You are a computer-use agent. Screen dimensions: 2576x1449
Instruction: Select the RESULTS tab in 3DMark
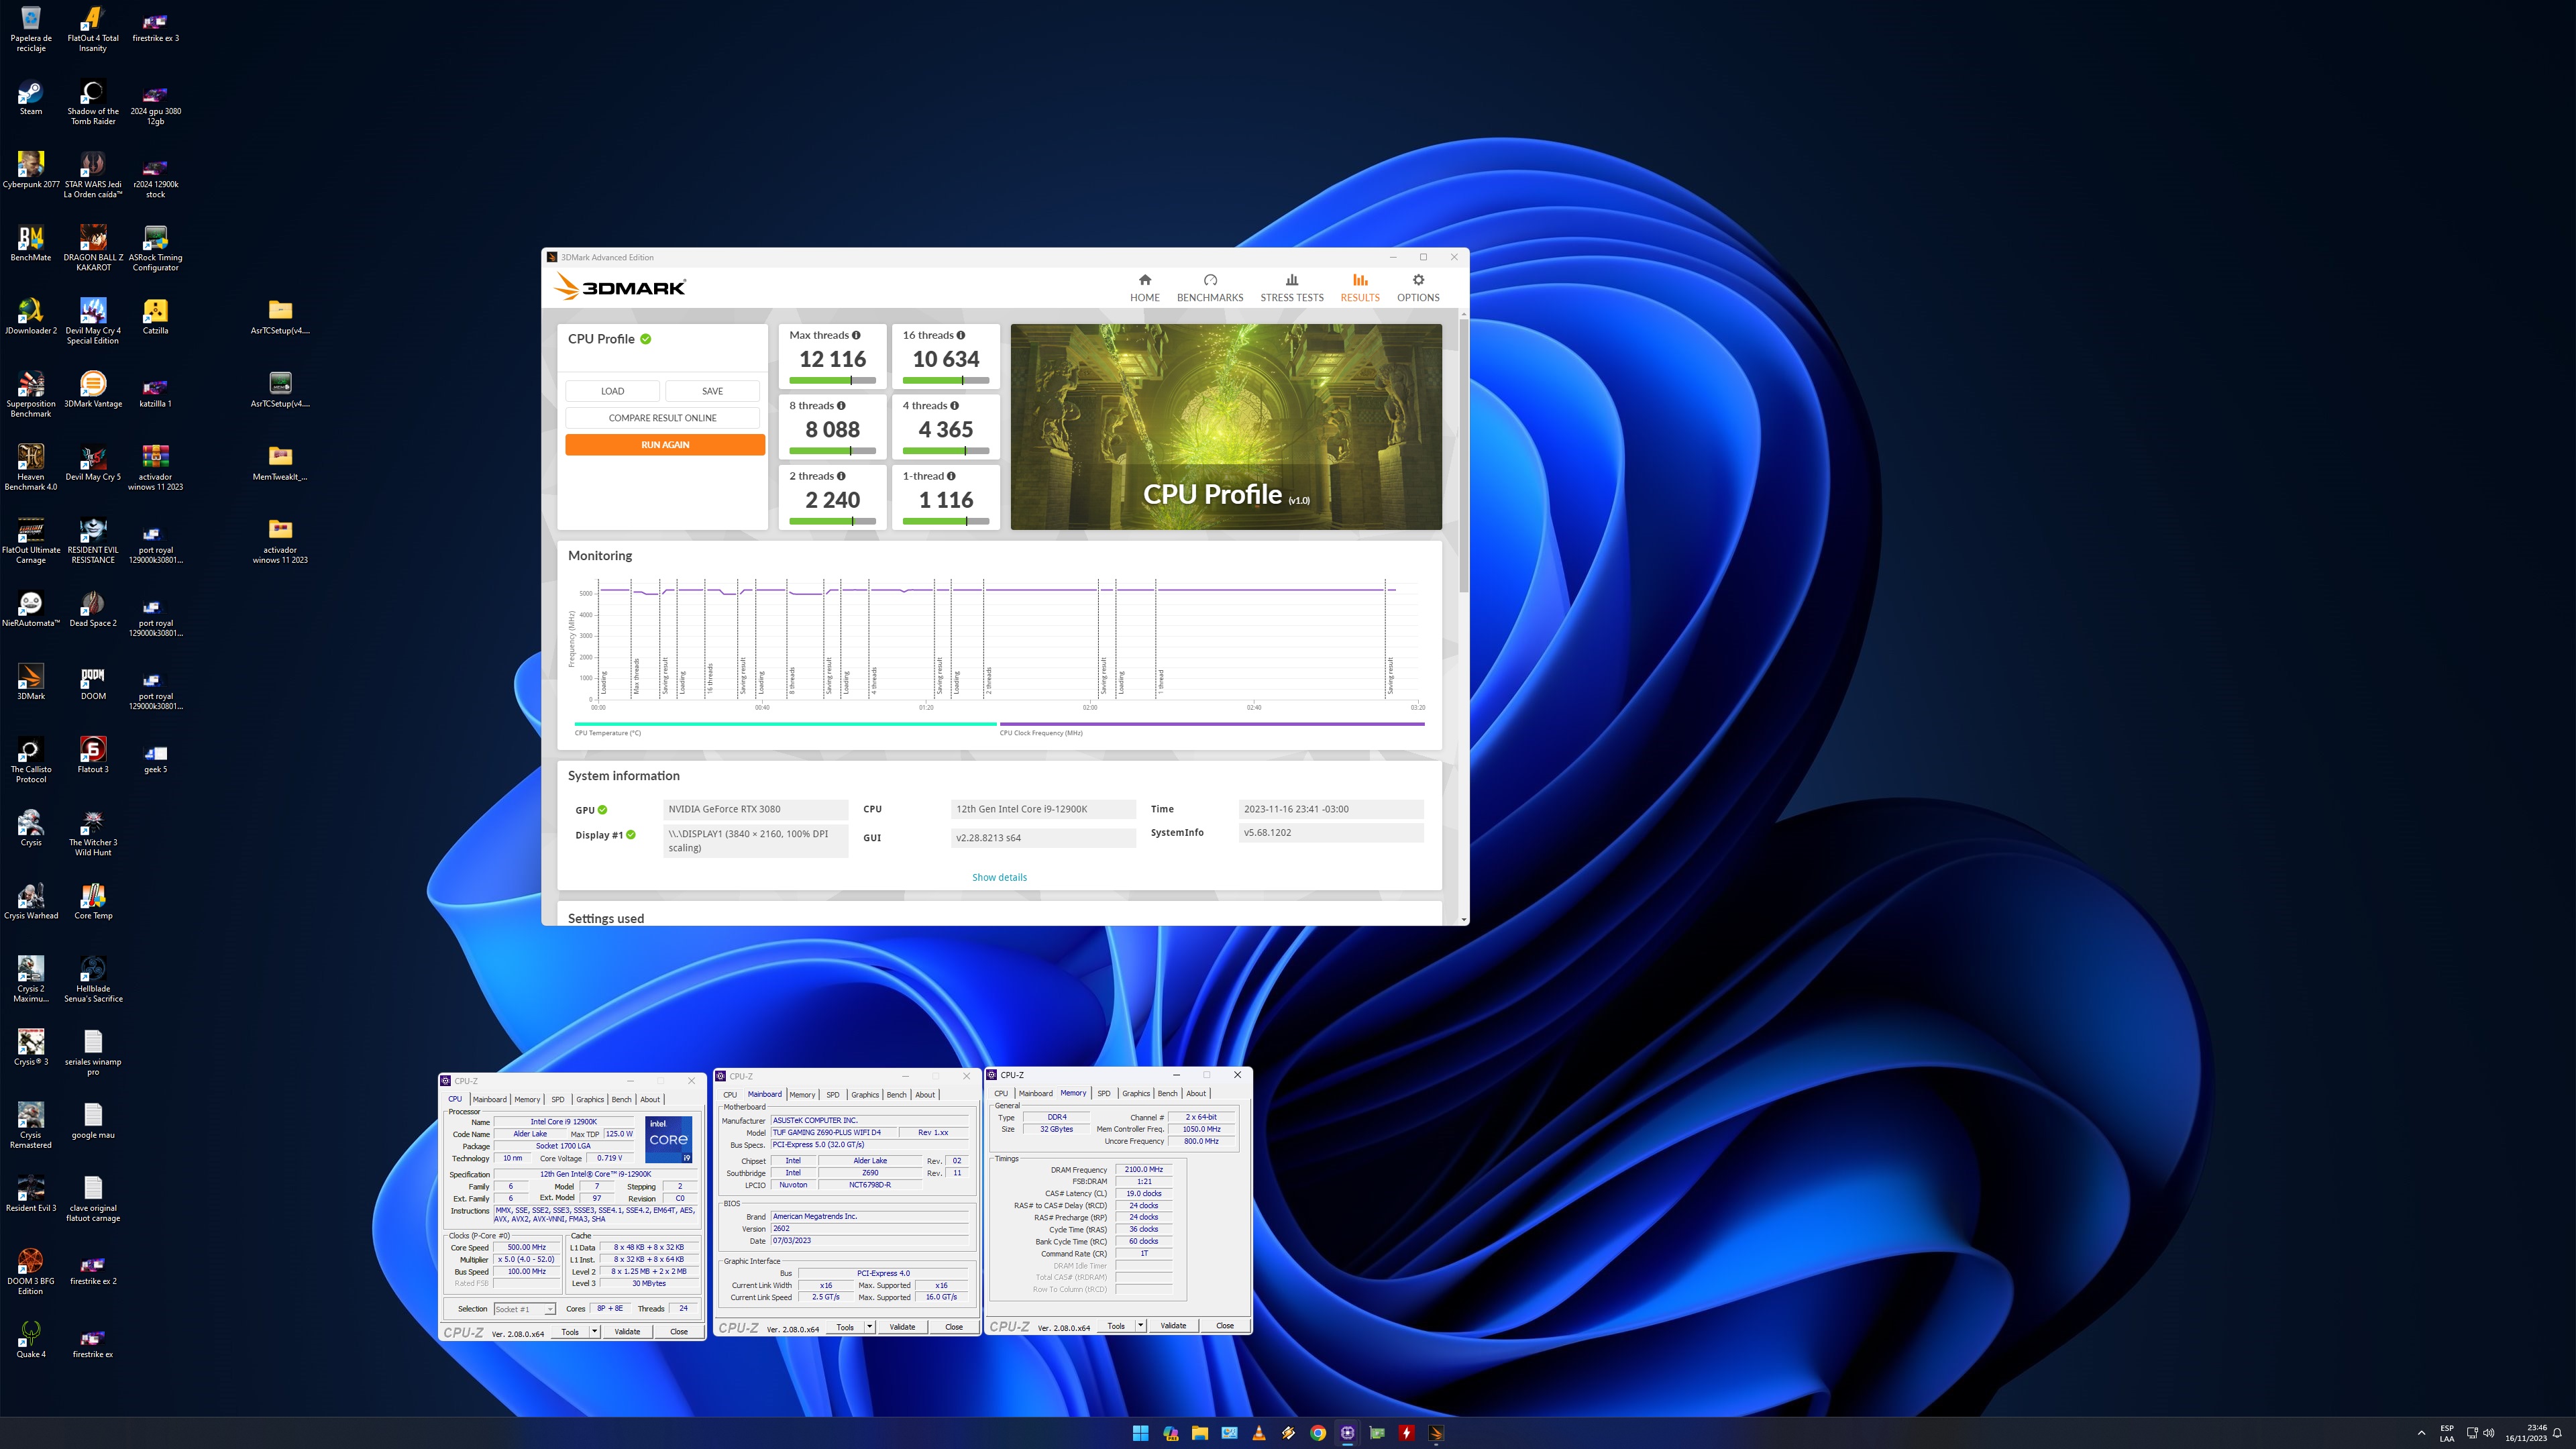pyautogui.click(x=1360, y=287)
